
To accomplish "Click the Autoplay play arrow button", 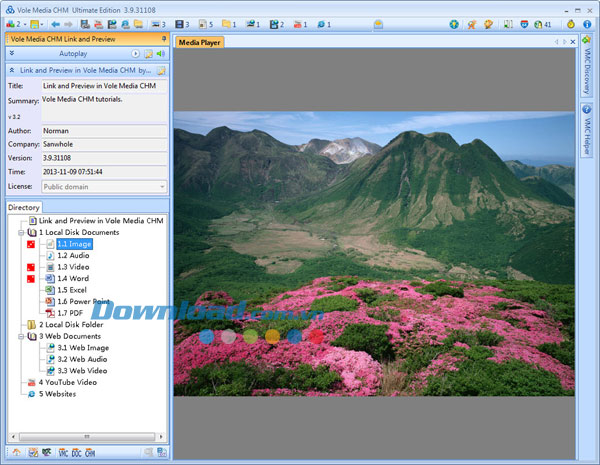I will click(136, 53).
